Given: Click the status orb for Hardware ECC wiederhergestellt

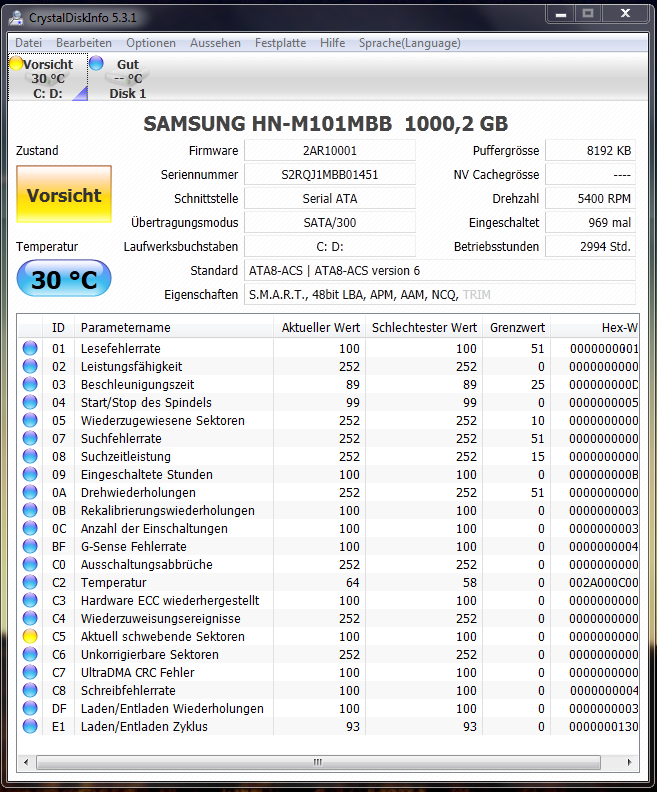Looking at the screenshot, I should click(x=30, y=601).
